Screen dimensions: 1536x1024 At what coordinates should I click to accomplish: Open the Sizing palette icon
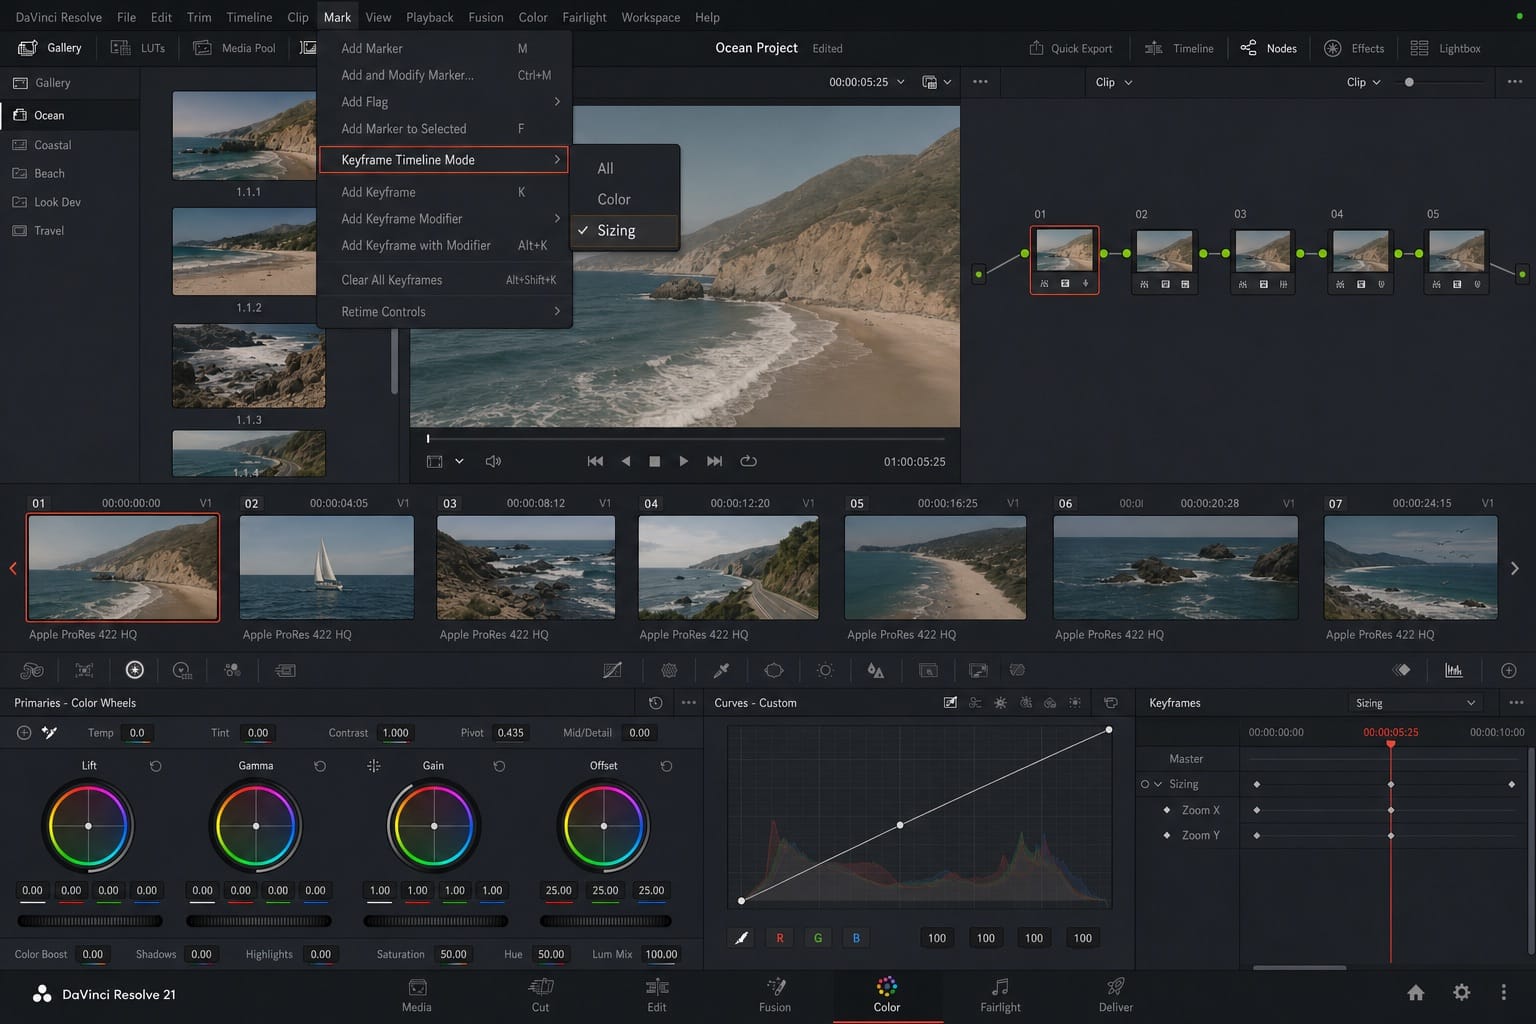pos(978,670)
